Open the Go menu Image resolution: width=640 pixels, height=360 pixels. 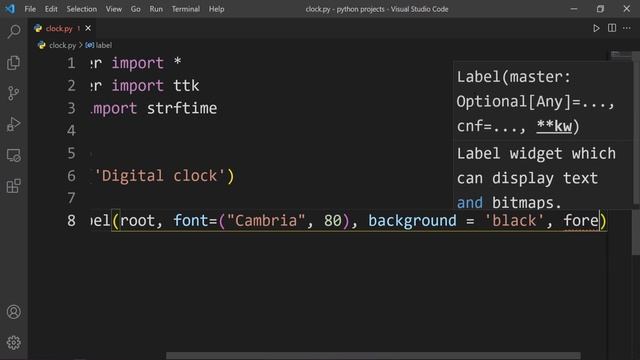[x=136, y=9]
